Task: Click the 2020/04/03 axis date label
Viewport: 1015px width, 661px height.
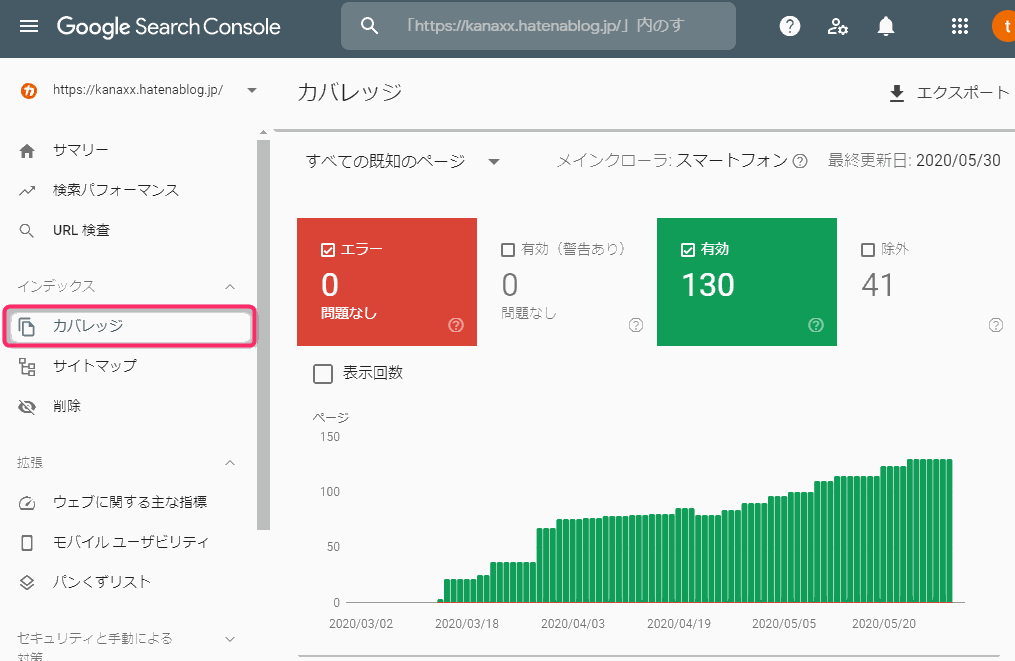Action: tap(573, 624)
